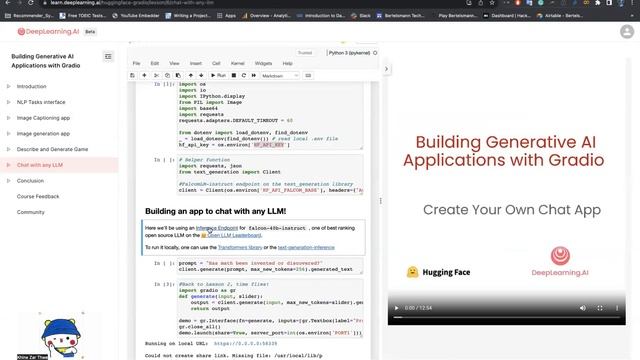Open video more options three-dot menu

point(617,308)
